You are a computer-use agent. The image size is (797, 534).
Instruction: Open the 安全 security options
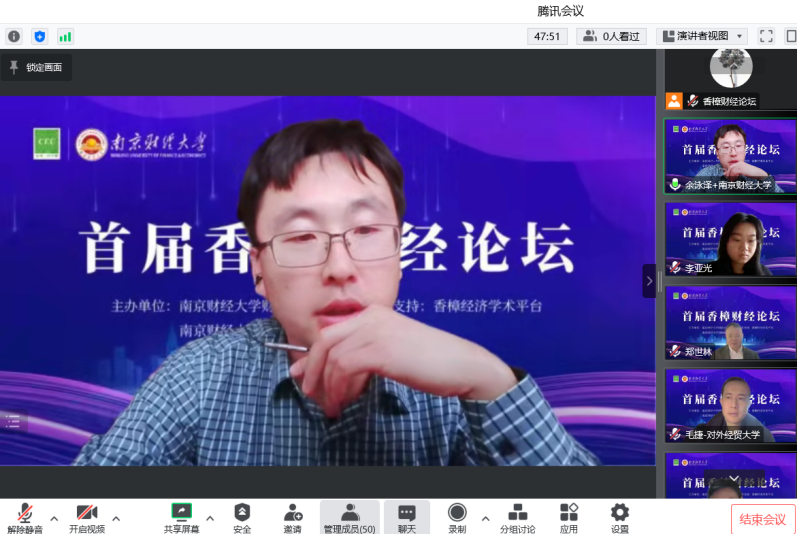coord(242,517)
